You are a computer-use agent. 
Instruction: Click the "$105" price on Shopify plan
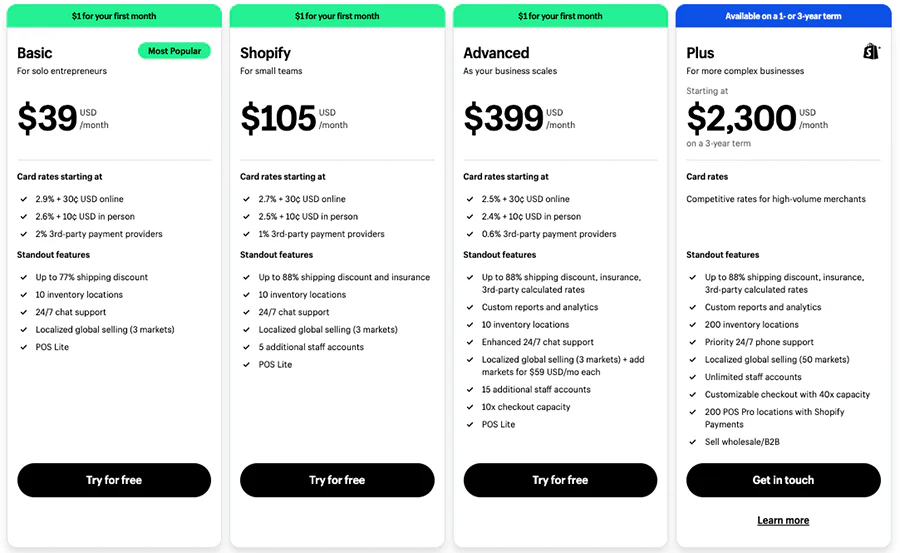278,119
